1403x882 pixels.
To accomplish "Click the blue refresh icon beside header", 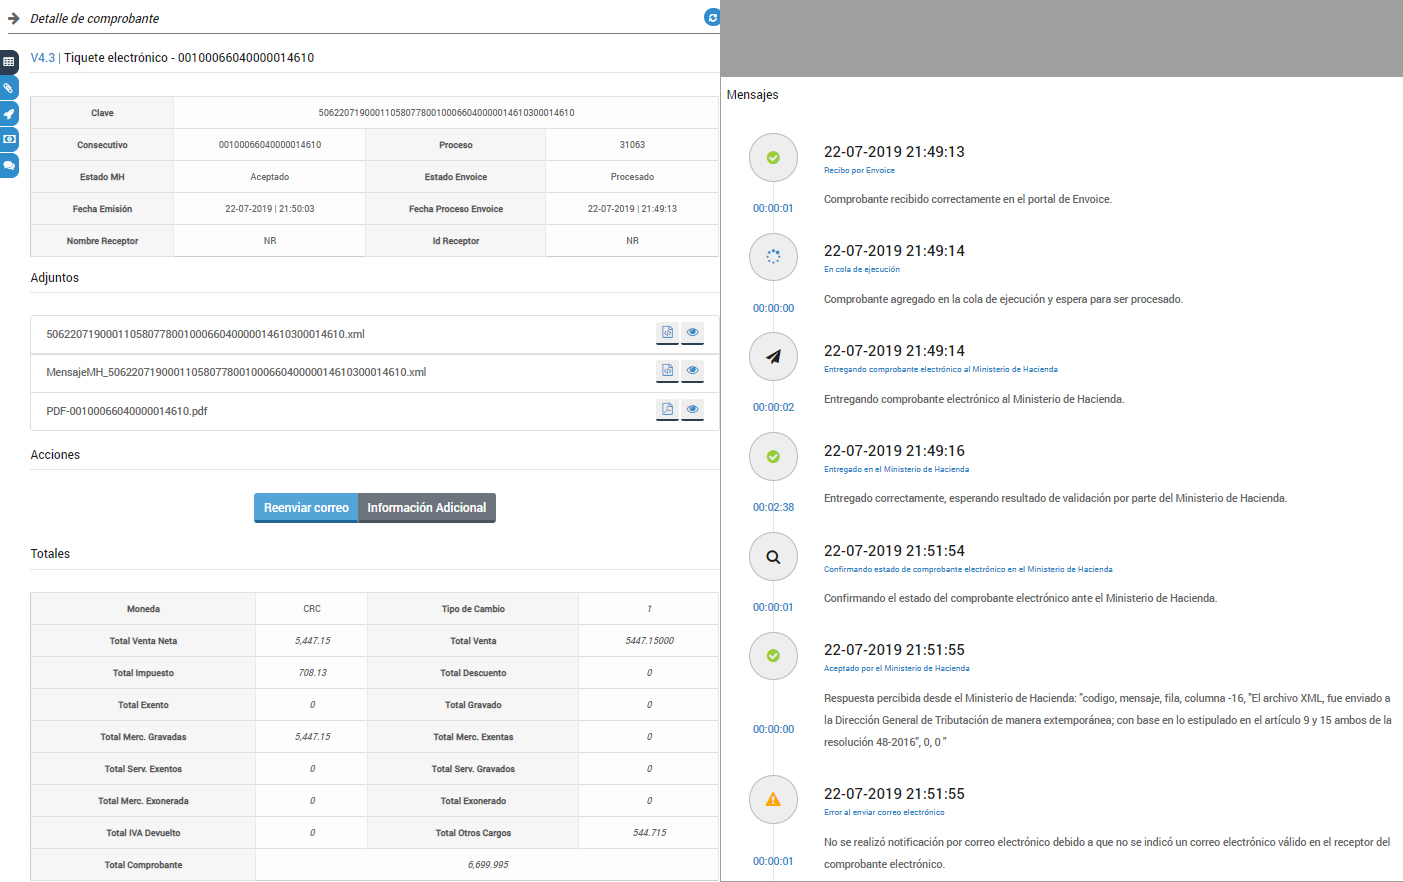I will click(712, 17).
